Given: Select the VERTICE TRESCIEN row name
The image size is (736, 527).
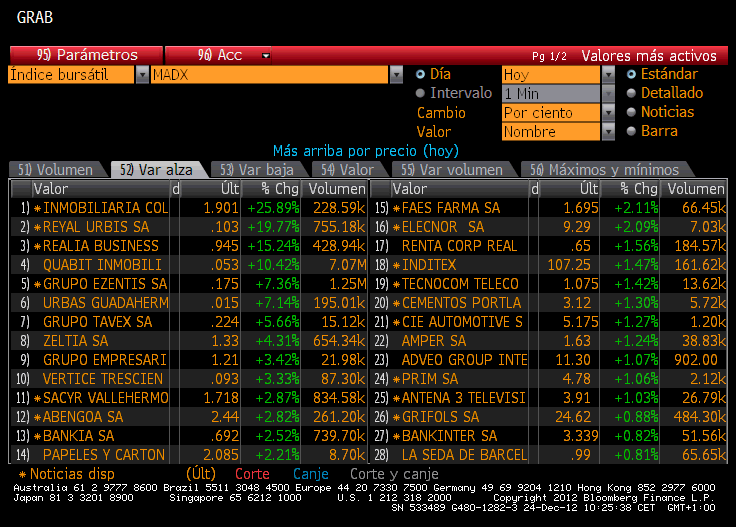Looking at the screenshot, I should tap(103, 379).
